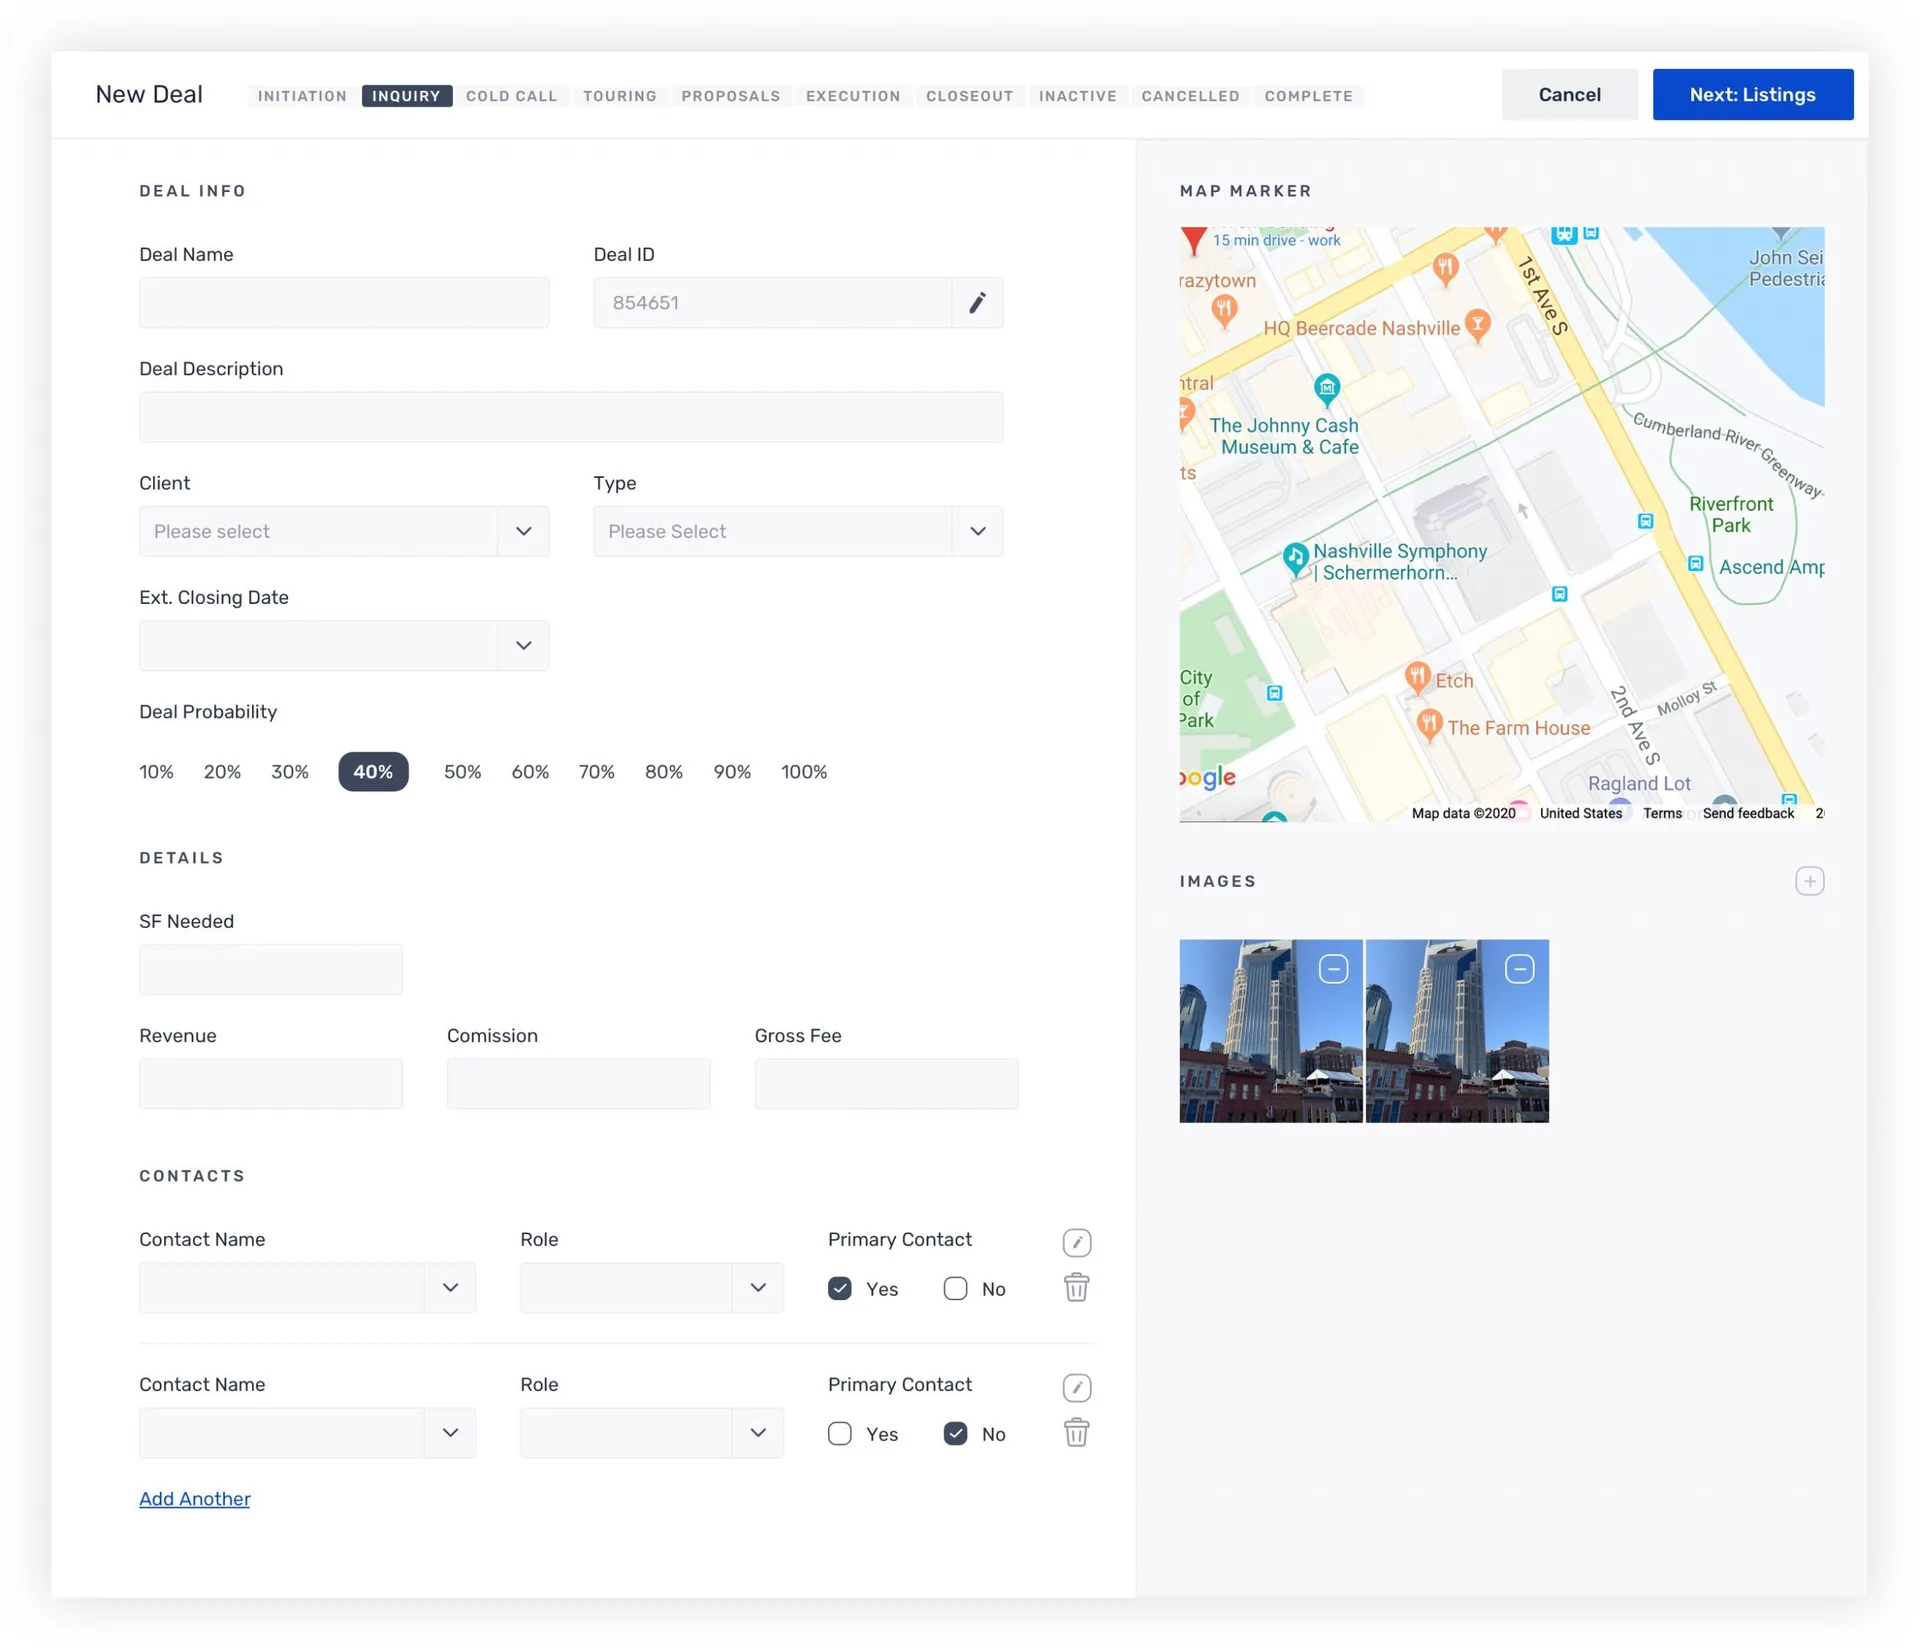The height and width of the screenshot is (1649, 1920).
Task: Set deal probability to 70%
Action: point(597,772)
